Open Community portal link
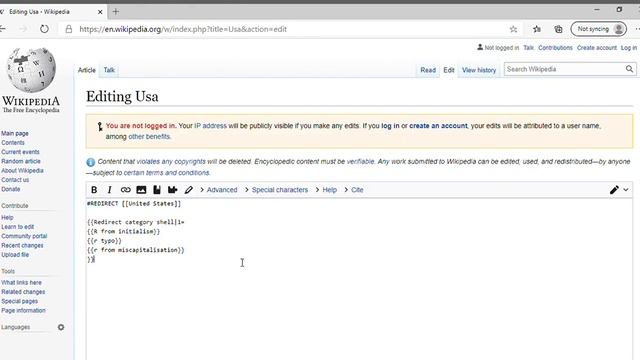The width and height of the screenshot is (640, 360). [x=24, y=236]
